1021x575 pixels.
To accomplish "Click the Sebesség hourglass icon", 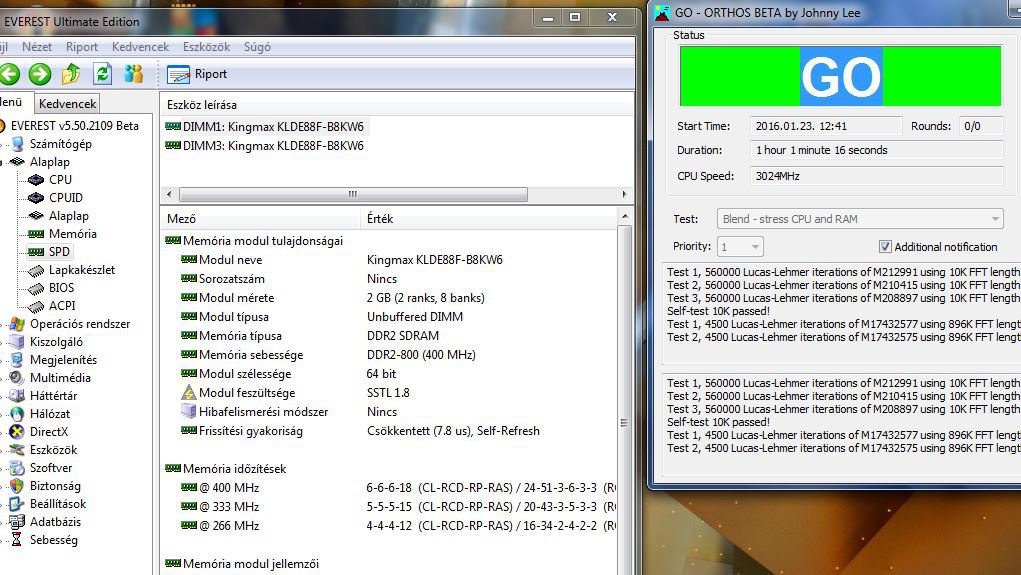I will click(18, 539).
